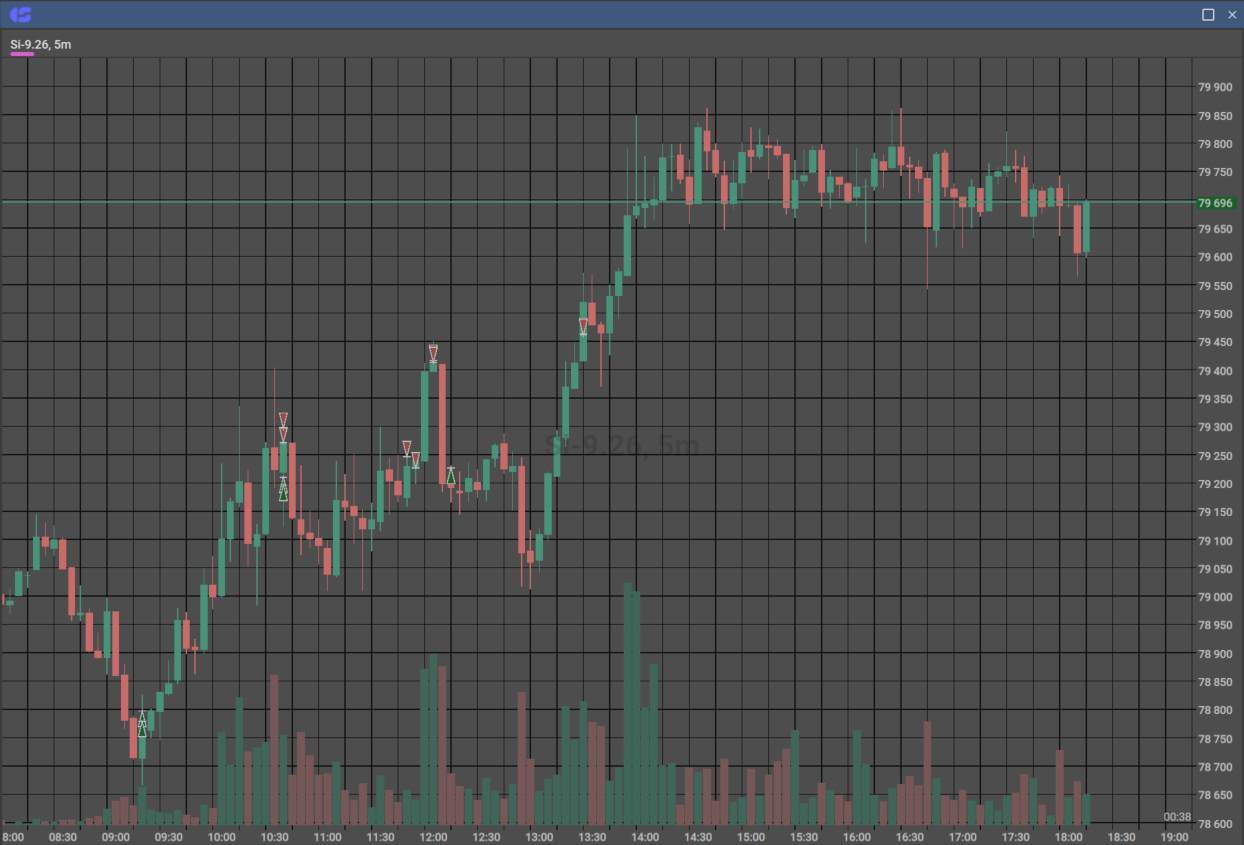Select the sell marker on the 13:25 candle
Screen dimensions: 1244x845
[x=583, y=326]
